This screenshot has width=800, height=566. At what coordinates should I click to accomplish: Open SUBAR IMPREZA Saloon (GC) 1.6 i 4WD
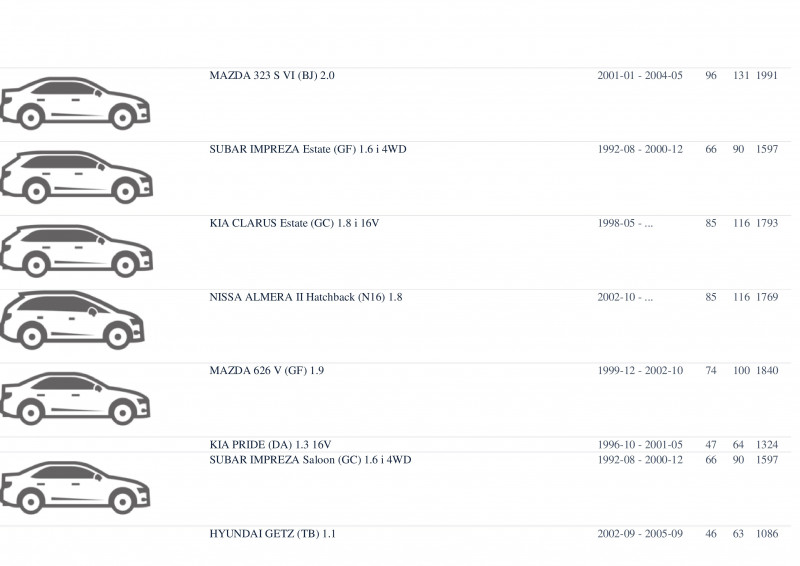tap(310, 460)
